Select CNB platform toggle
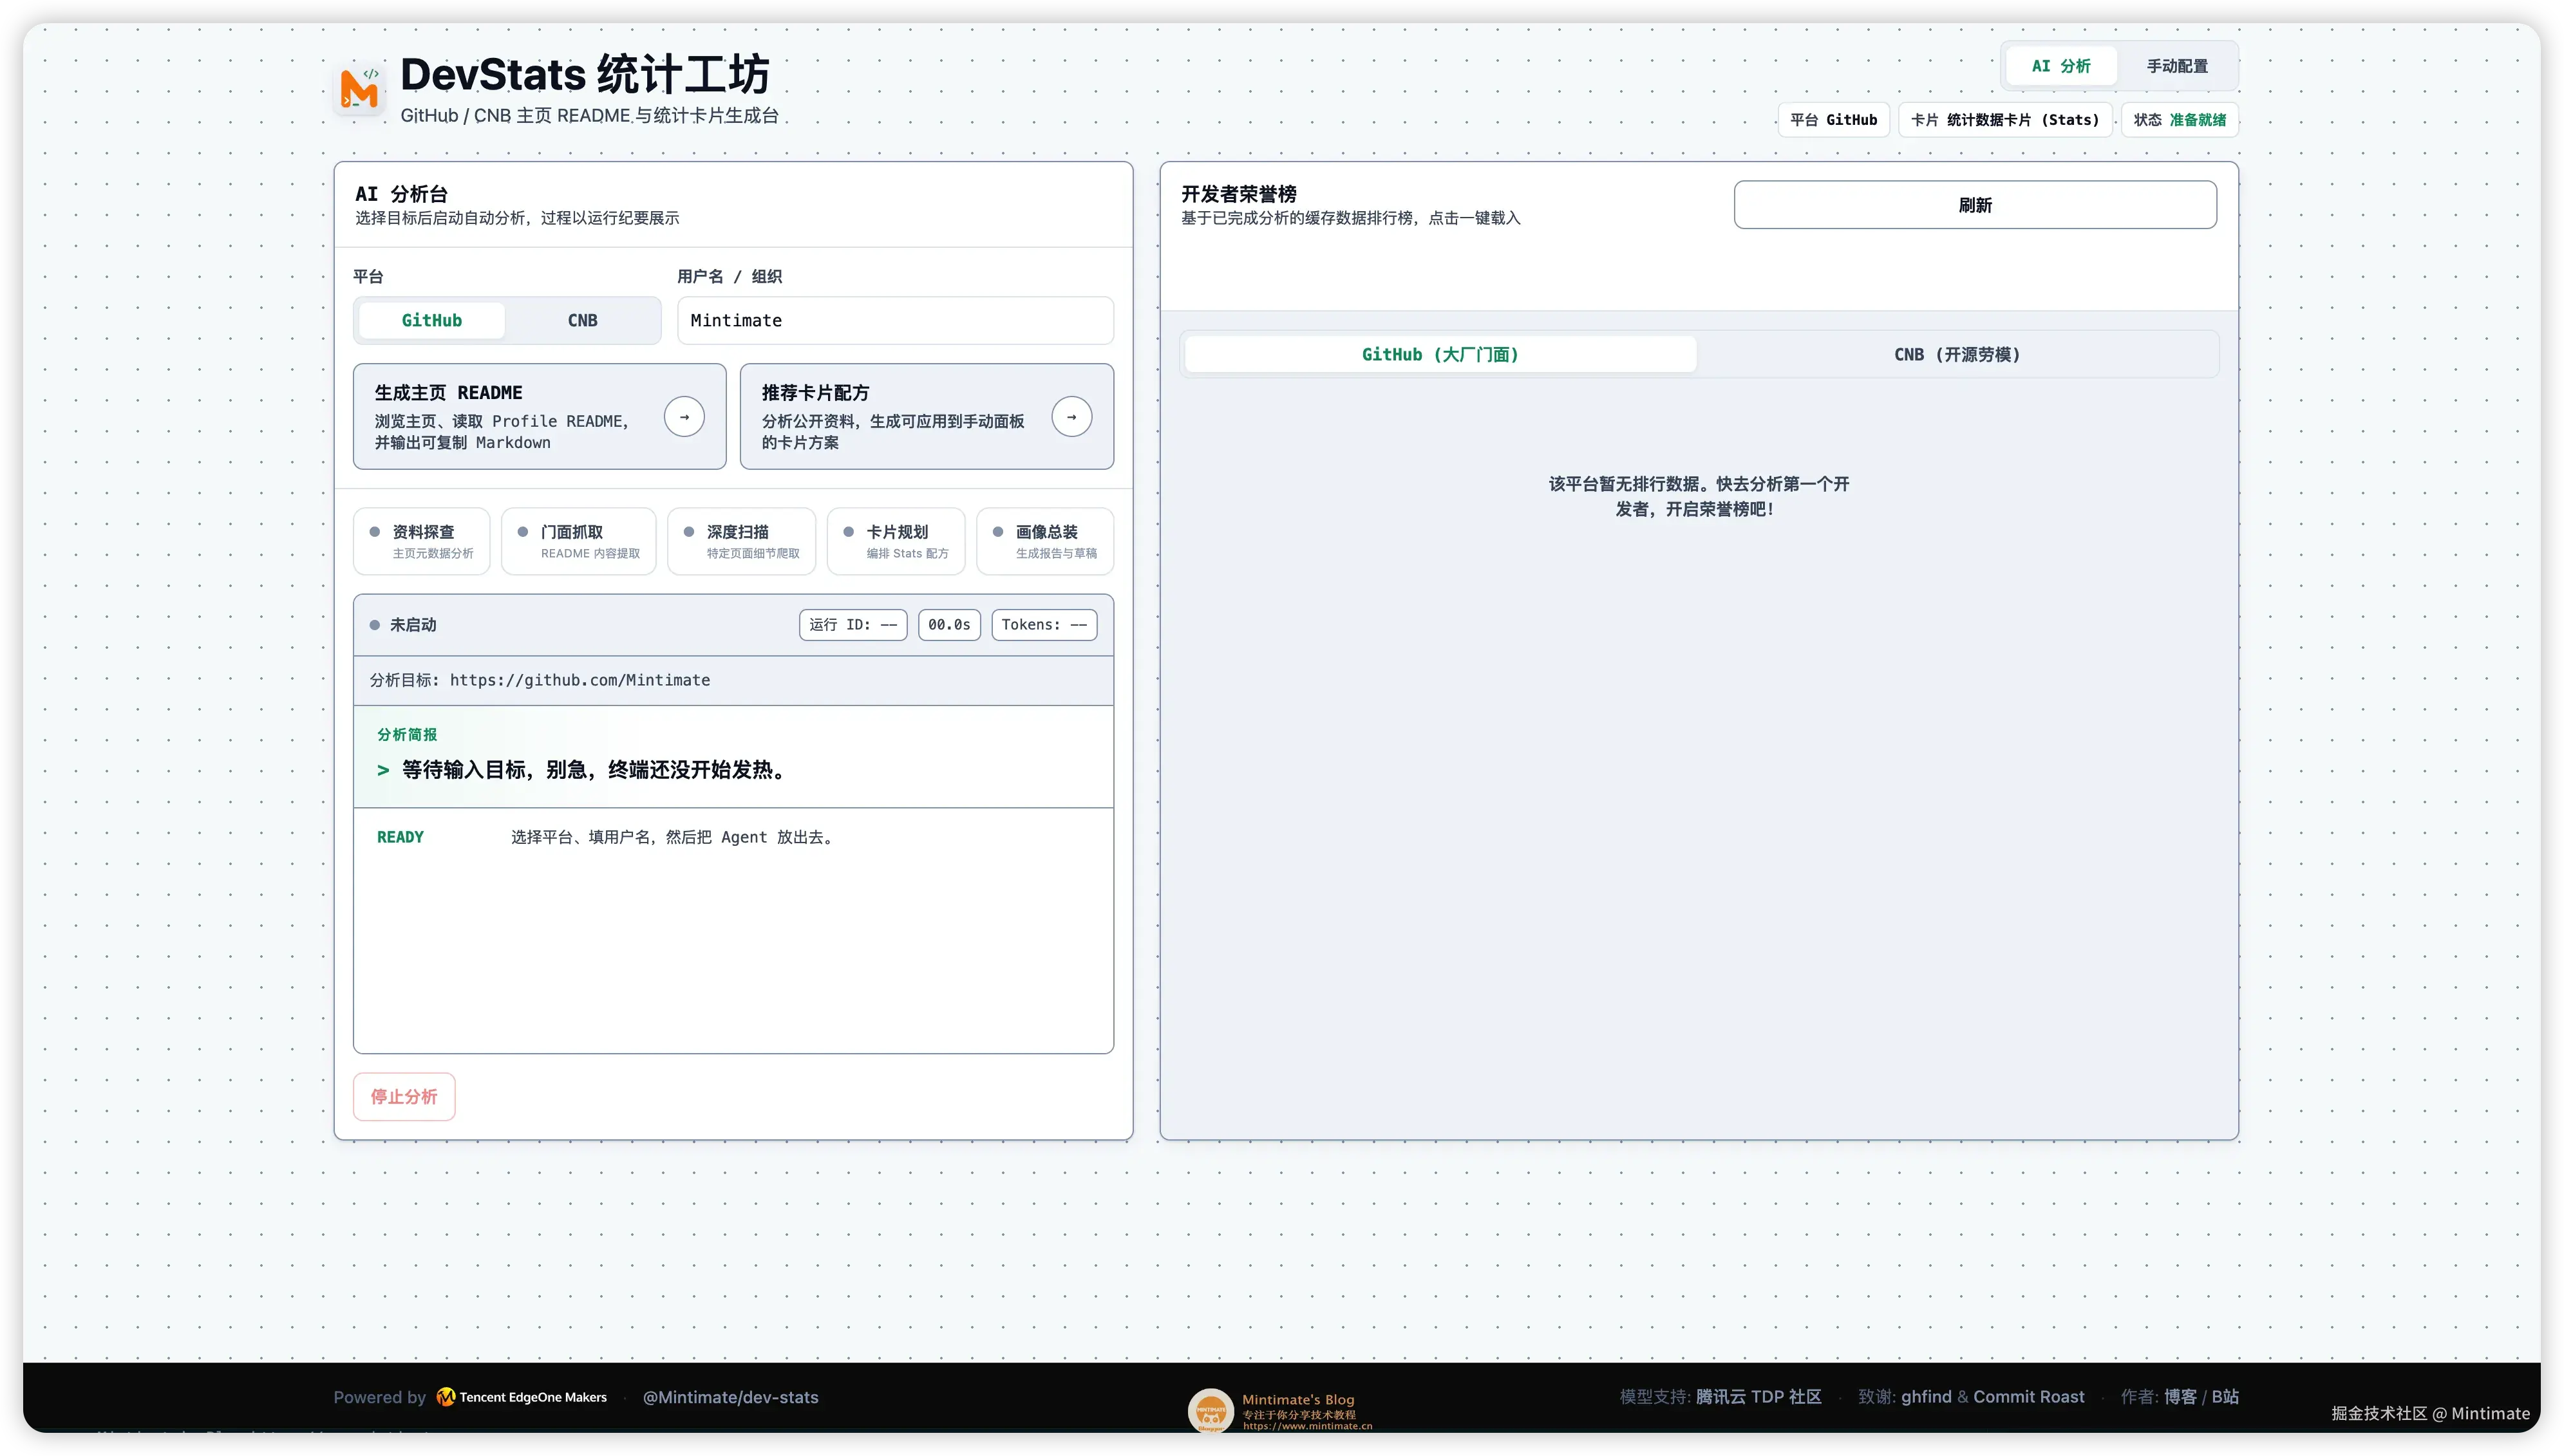 click(582, 320)
